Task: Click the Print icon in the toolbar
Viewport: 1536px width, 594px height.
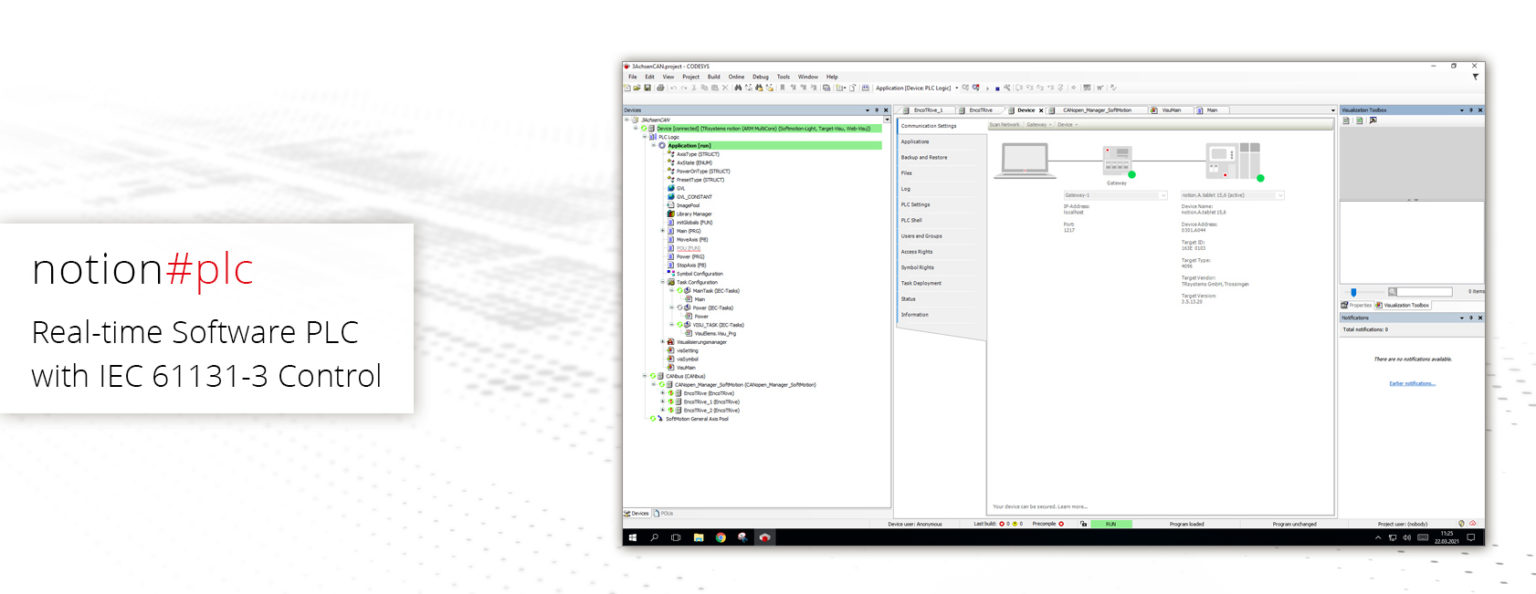Action: pos(660,88)
